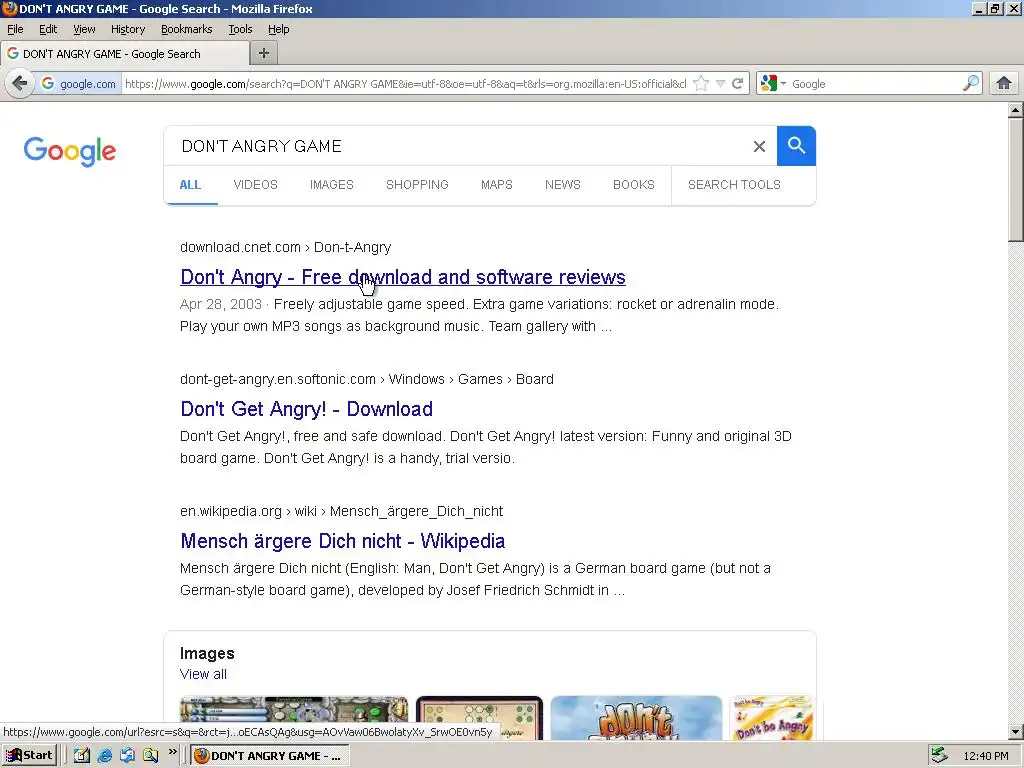Open the first game screenshot thumbnail
Image resolution: width=1024 pixels, height=768 pixels.
click(x=294, y=717)
